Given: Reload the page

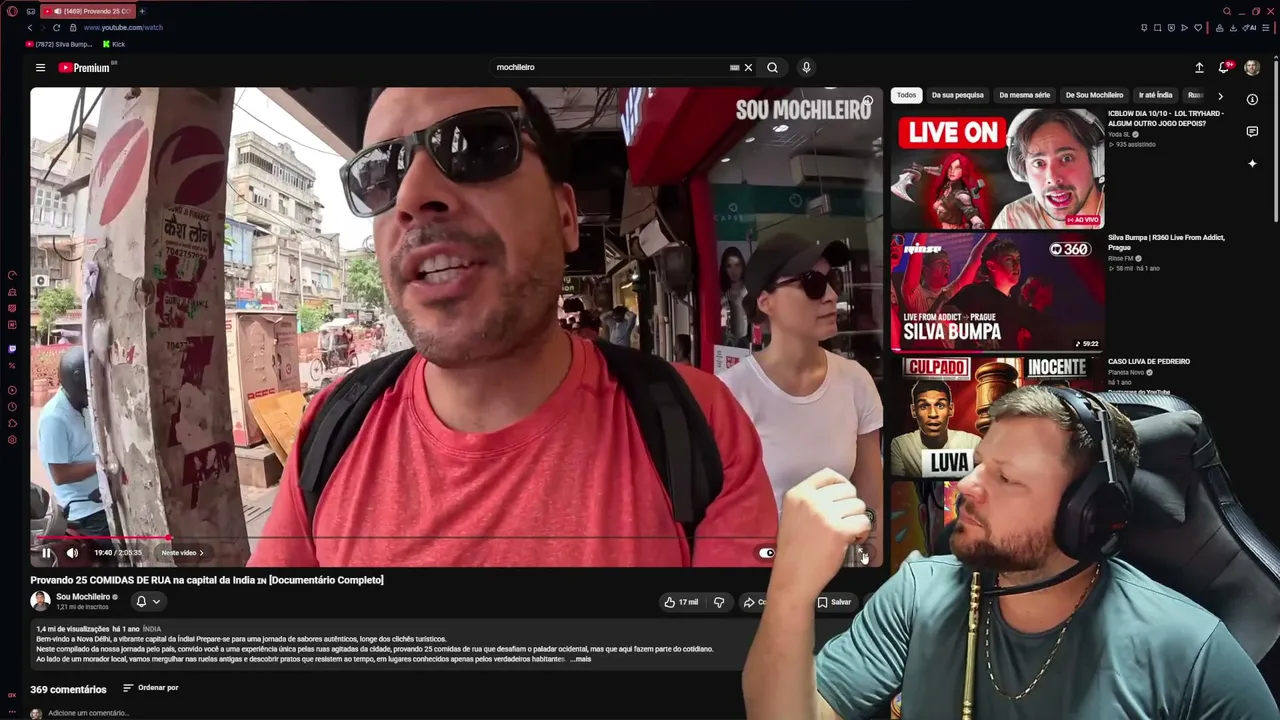Looking at the screenshot, I should pyautogui.click(x=56, y=28).
